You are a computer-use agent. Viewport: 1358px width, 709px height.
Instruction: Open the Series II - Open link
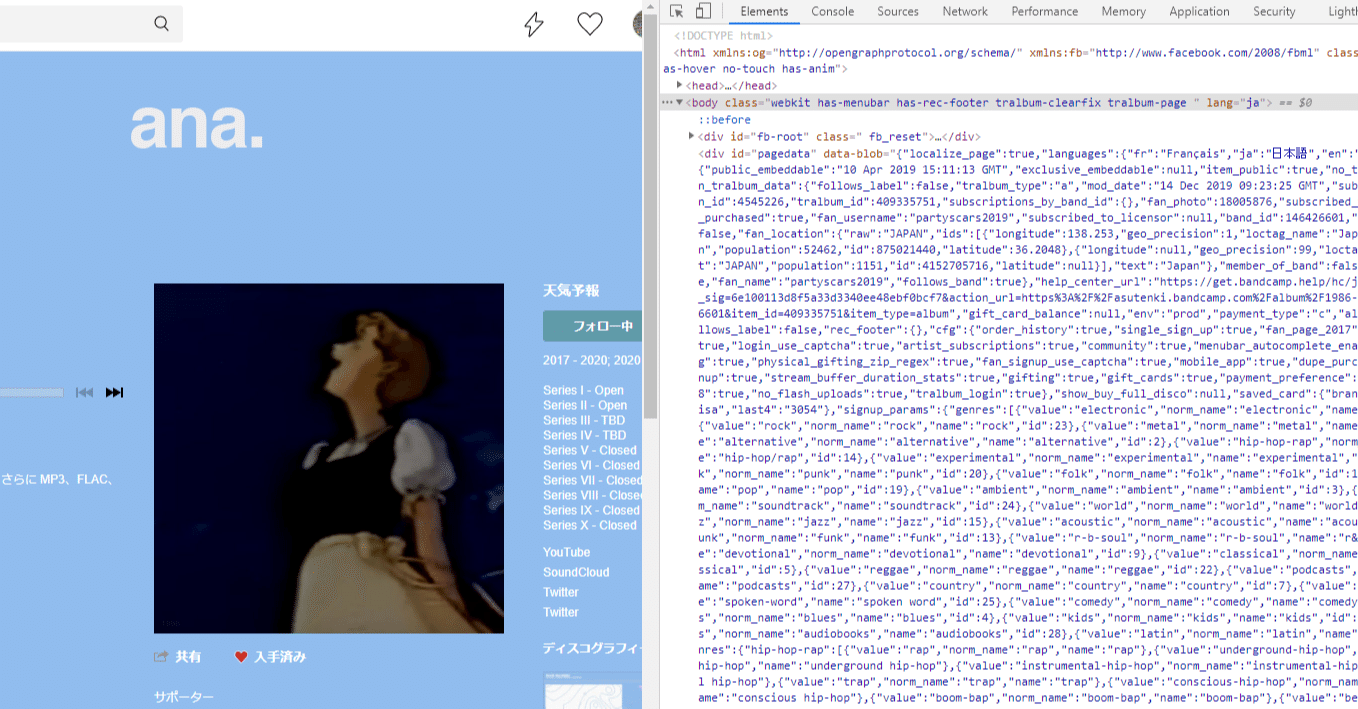pos(585,405)
